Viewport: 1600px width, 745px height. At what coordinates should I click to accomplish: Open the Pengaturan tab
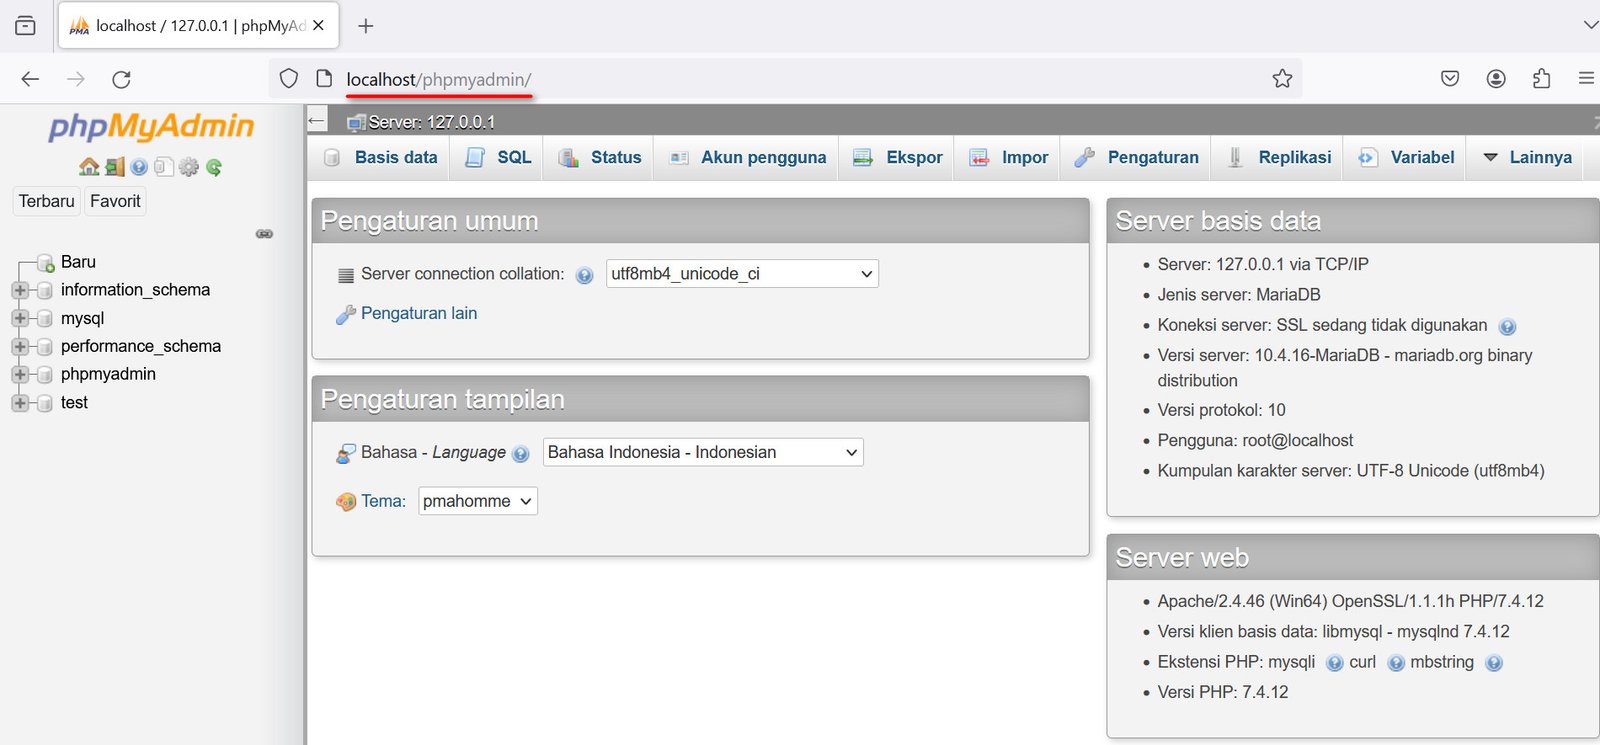(x=1136, y=158)
